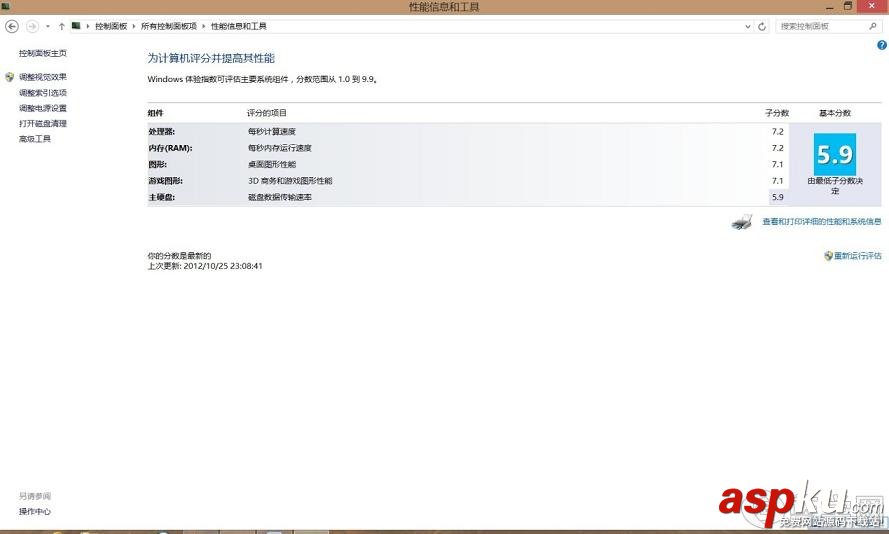Open 调整索引选项 link

(43, 92)
